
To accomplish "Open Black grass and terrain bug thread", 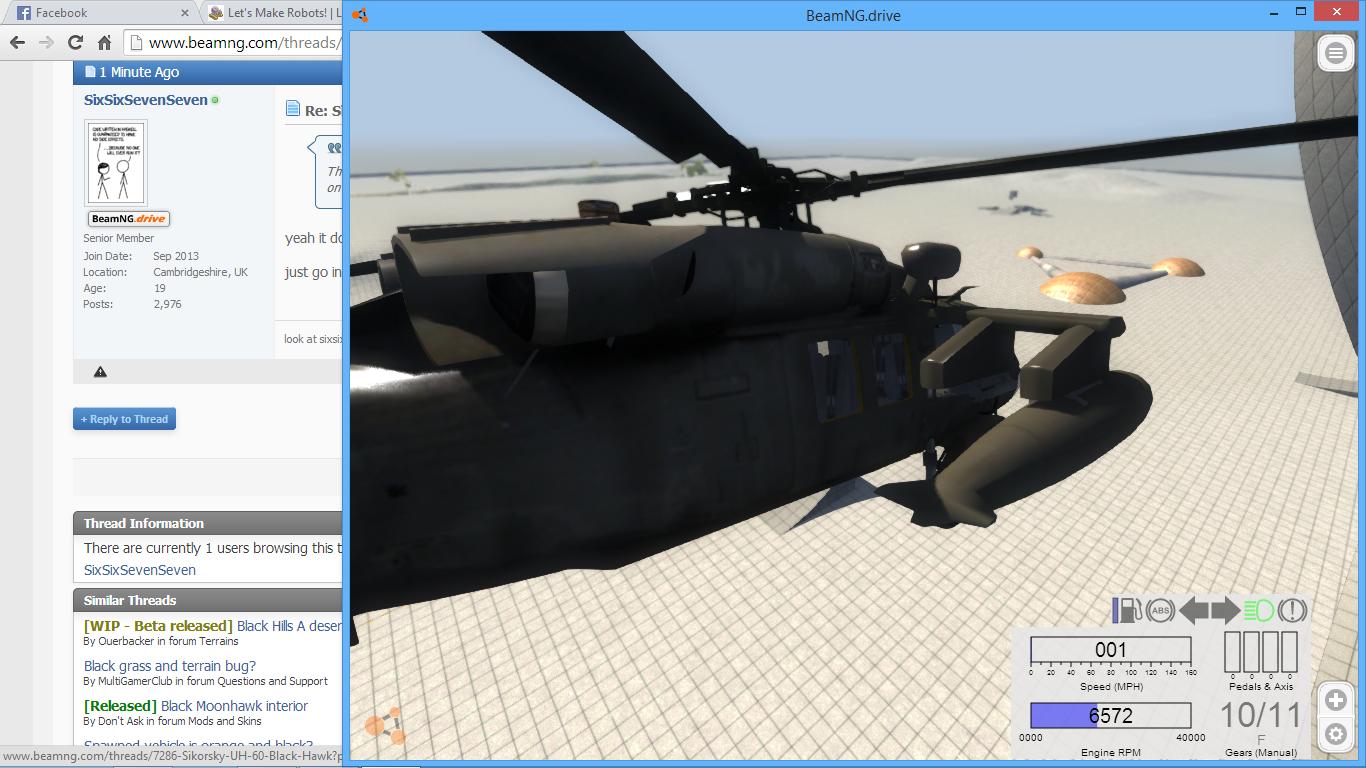I will point(170,666).
